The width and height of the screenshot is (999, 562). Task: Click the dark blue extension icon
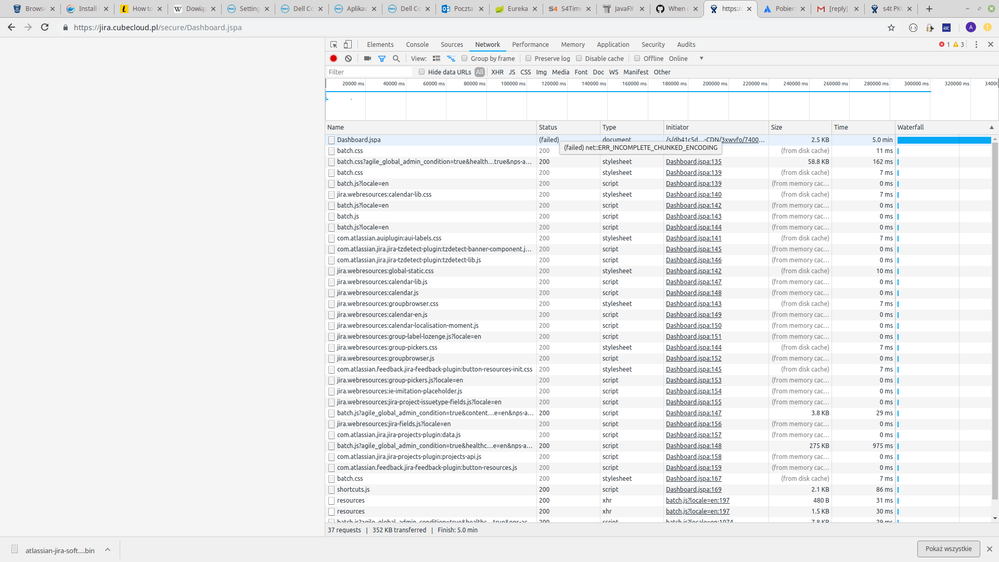pos(947,27)
